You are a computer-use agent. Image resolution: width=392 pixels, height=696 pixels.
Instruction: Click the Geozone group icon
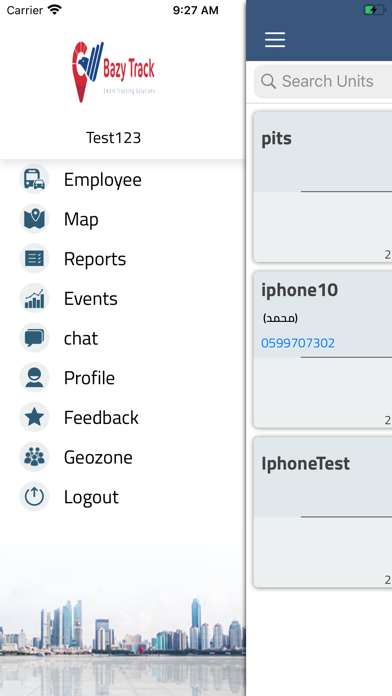click(34, 457)
